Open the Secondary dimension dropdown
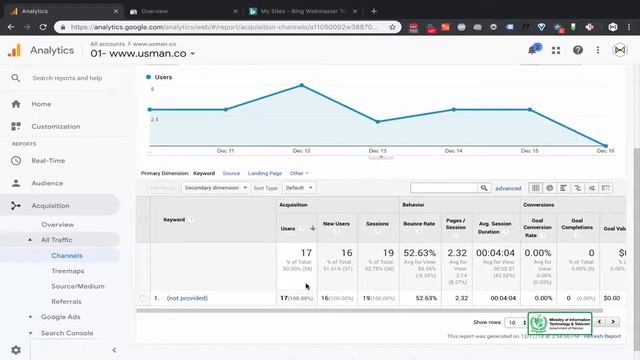Viewport: 640px width, 360px height. point(216,188)
